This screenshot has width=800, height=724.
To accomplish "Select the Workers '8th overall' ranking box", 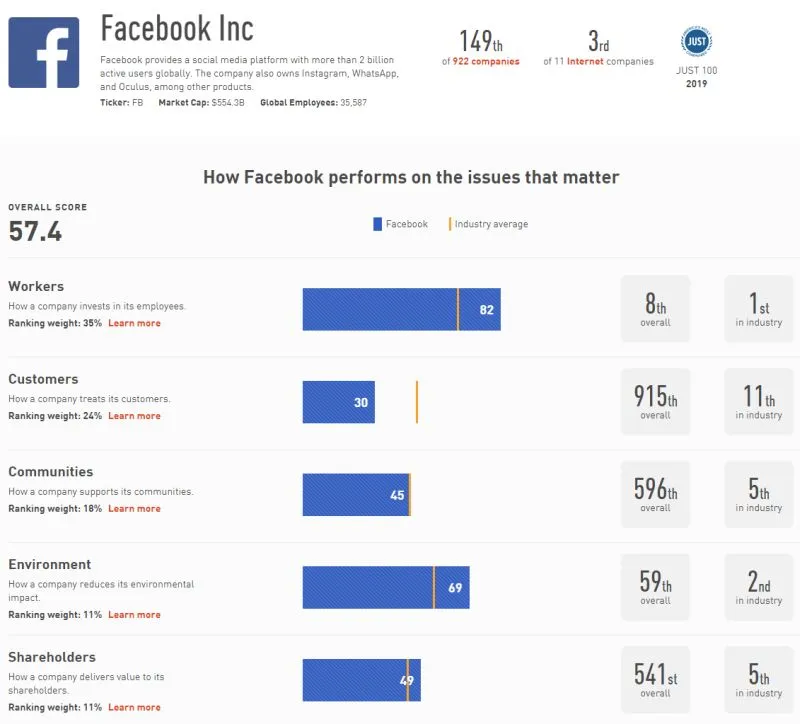I will [x=655, y=309].
